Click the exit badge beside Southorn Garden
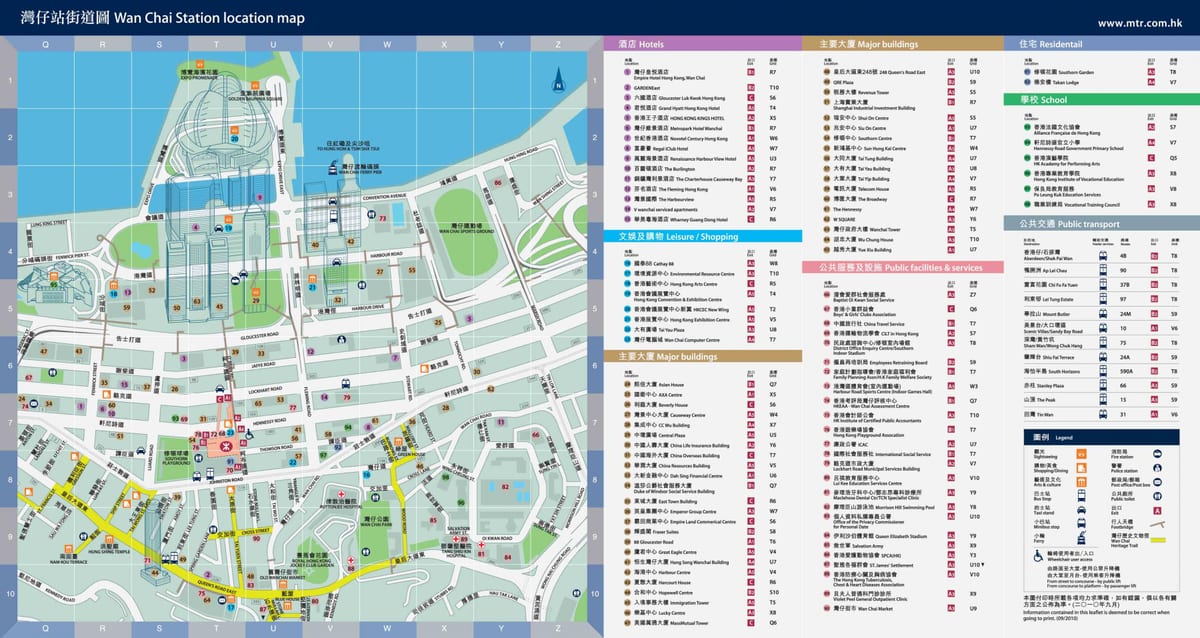 (x=1151, y=72)
